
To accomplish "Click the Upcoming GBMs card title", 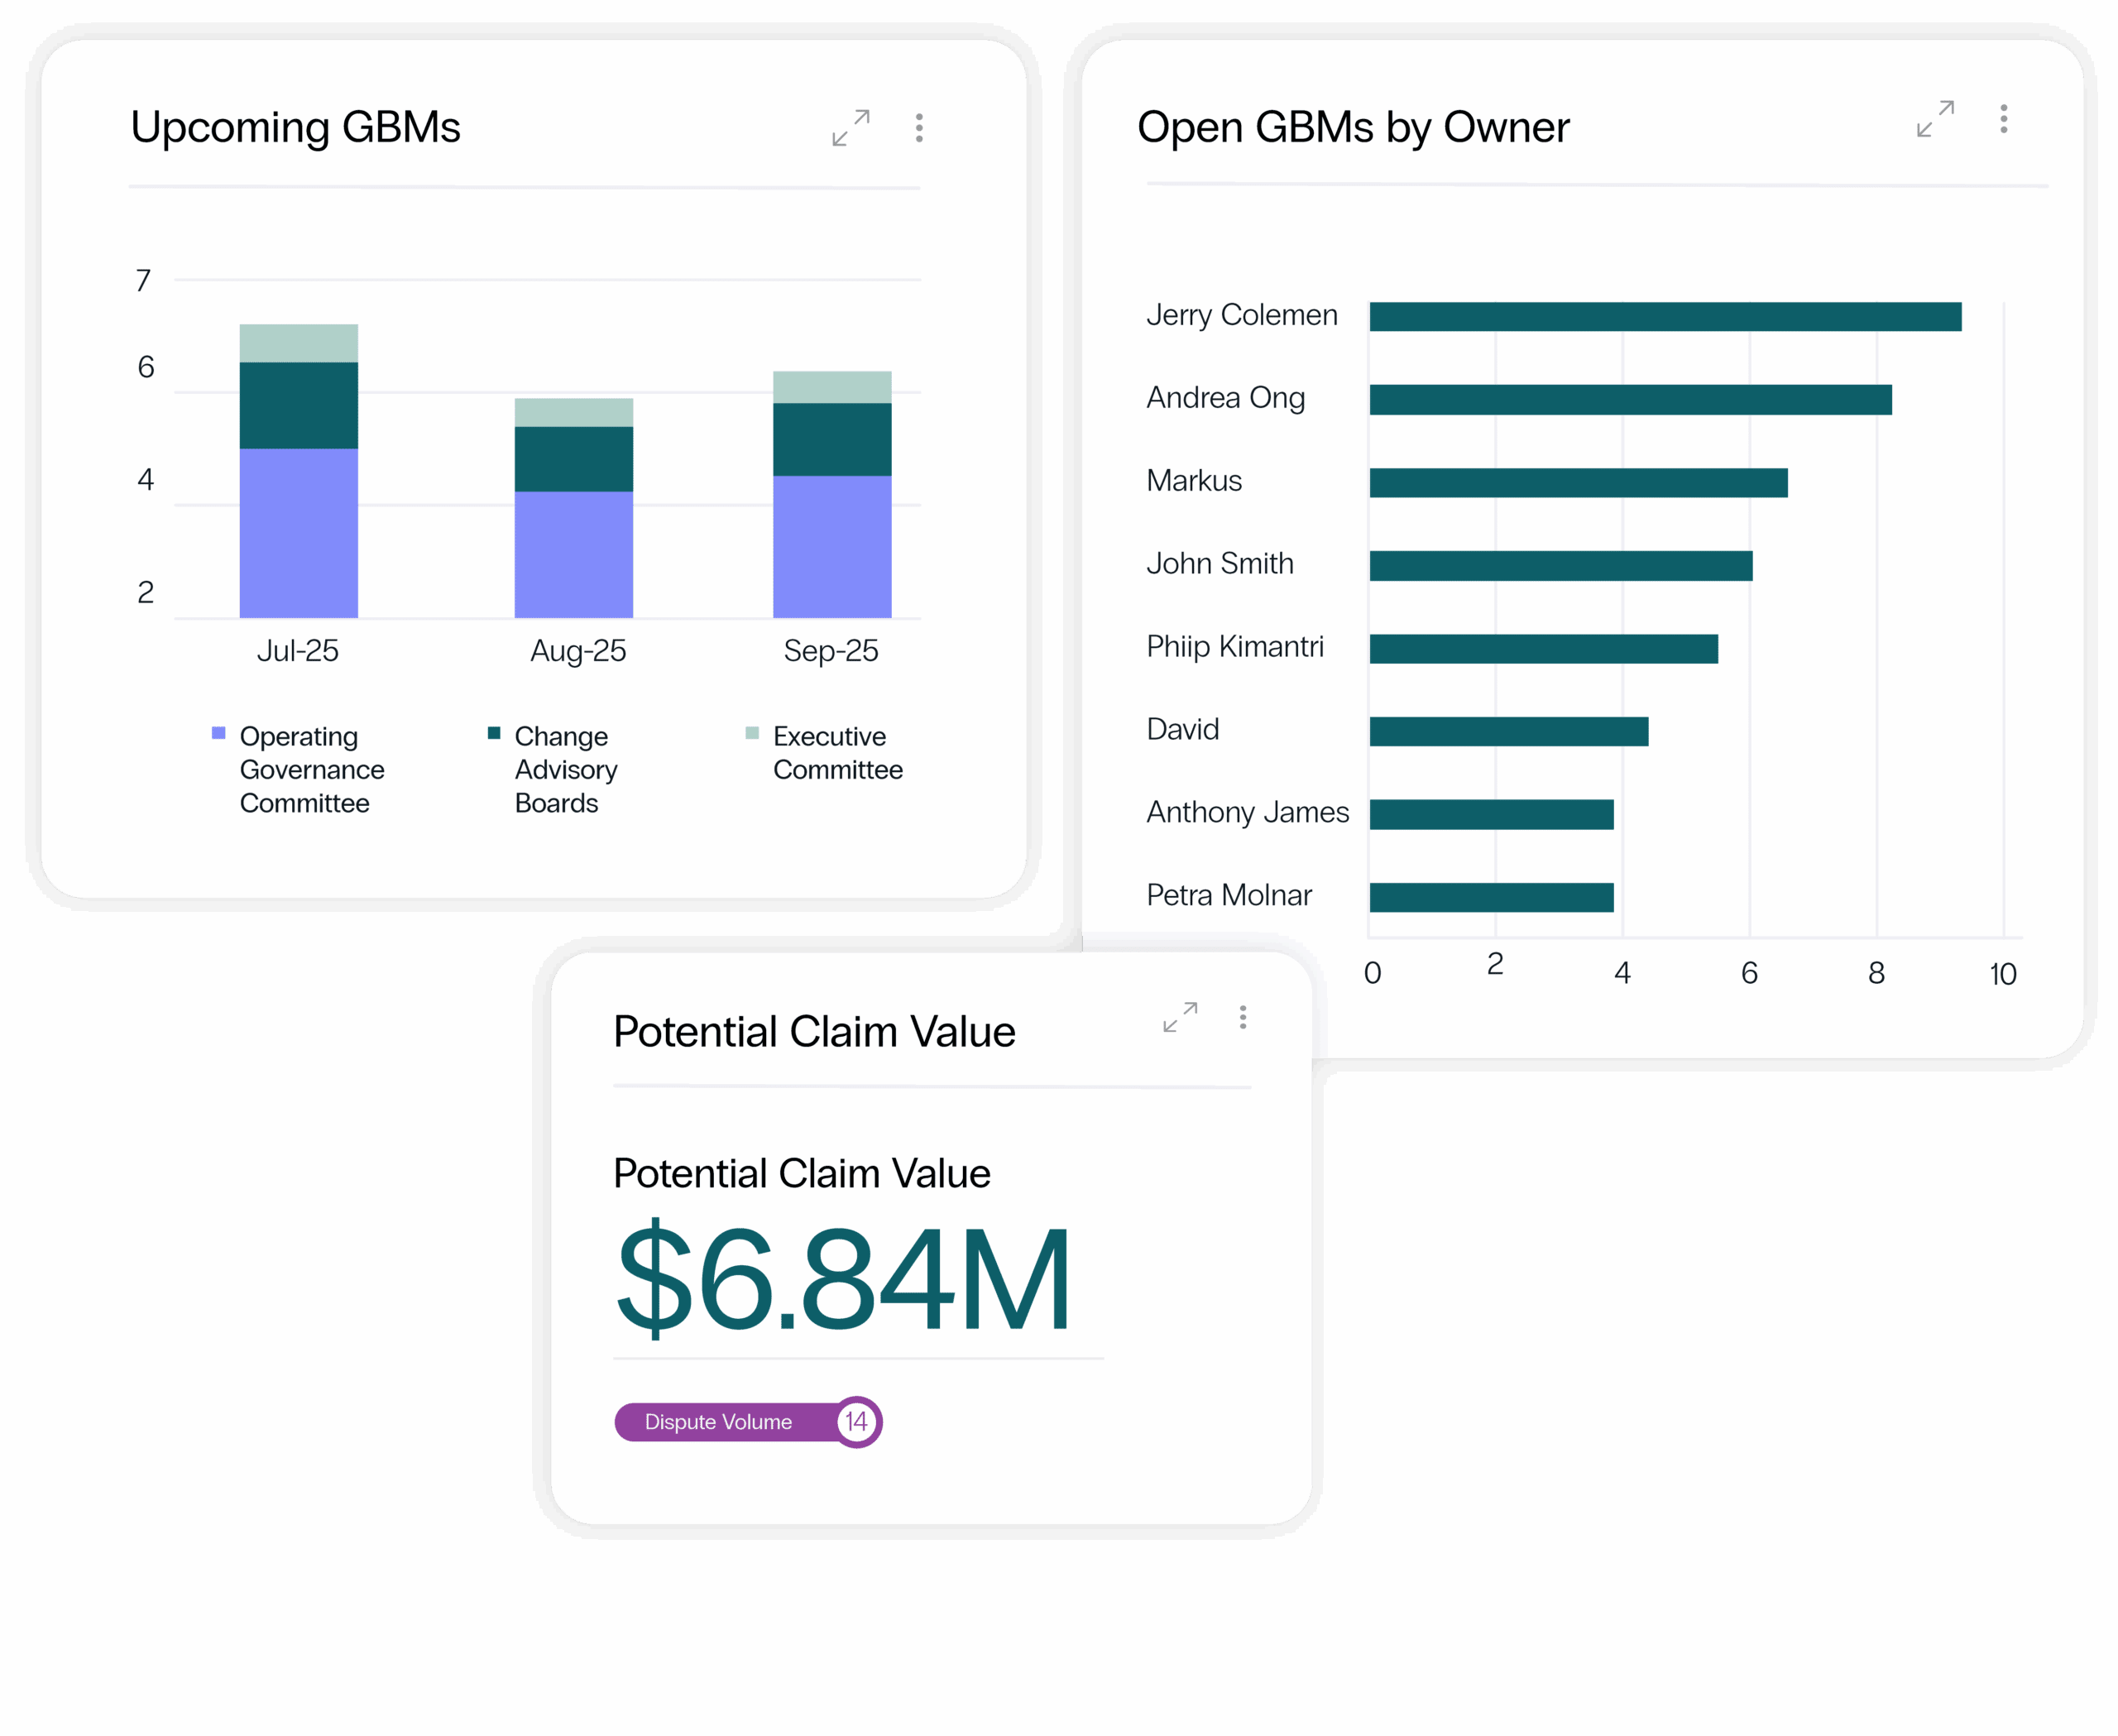I will click(296, 128).
